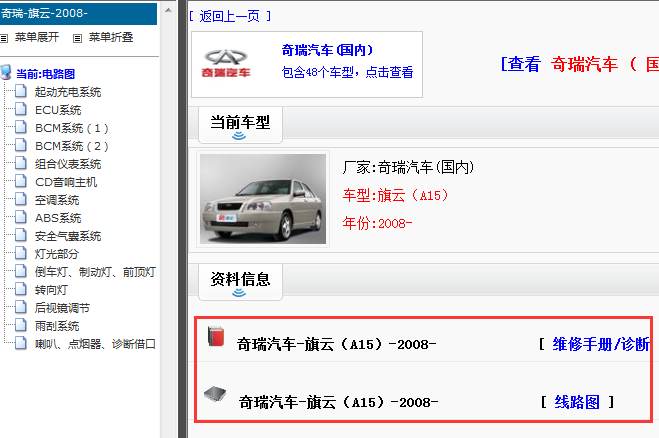Open ECU系统 circuit diagram
The width and height of the screenshot is (659, 438).
[x=58, y=110]
